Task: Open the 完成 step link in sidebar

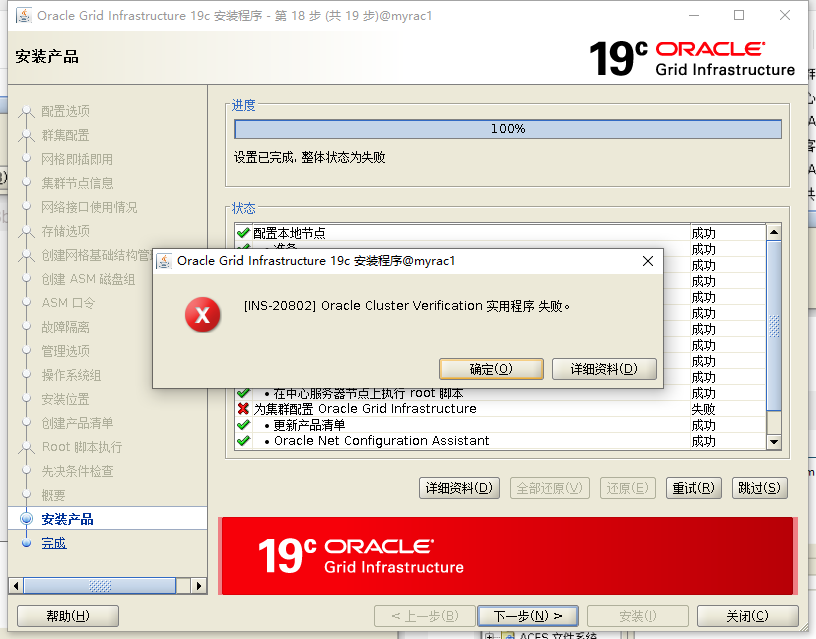Action: point(54,543)
